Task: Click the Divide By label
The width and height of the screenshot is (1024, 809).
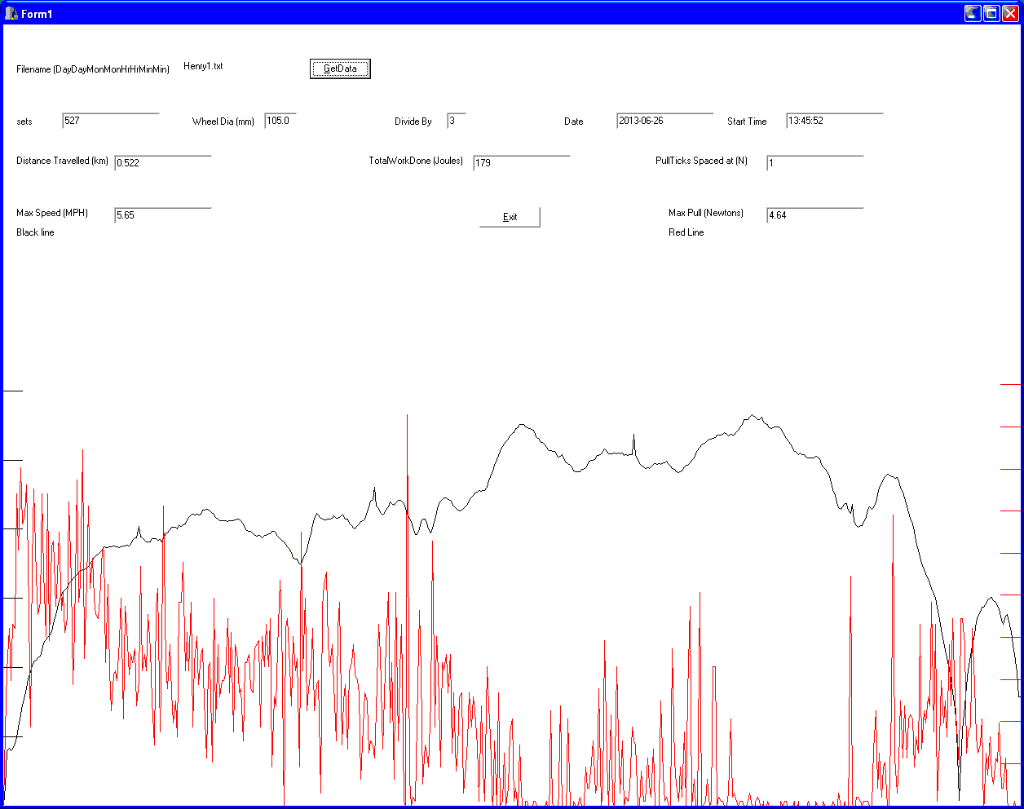Action: [413, 121]
